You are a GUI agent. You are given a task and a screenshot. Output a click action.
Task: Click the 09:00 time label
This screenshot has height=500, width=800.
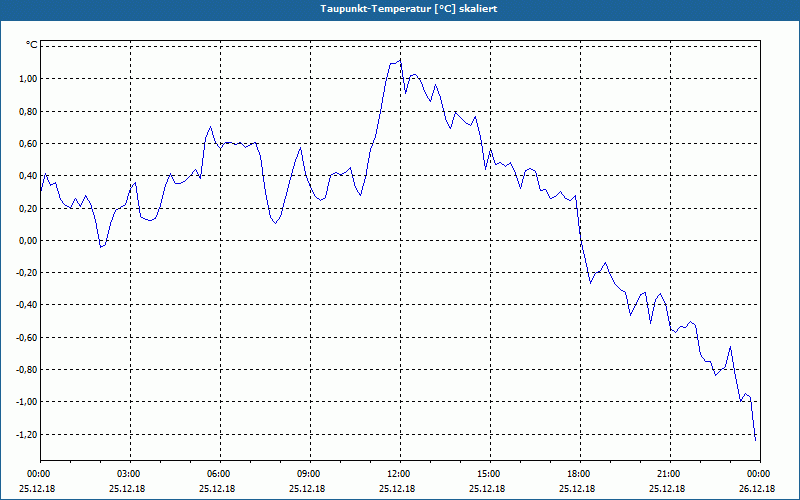(310, 474)
